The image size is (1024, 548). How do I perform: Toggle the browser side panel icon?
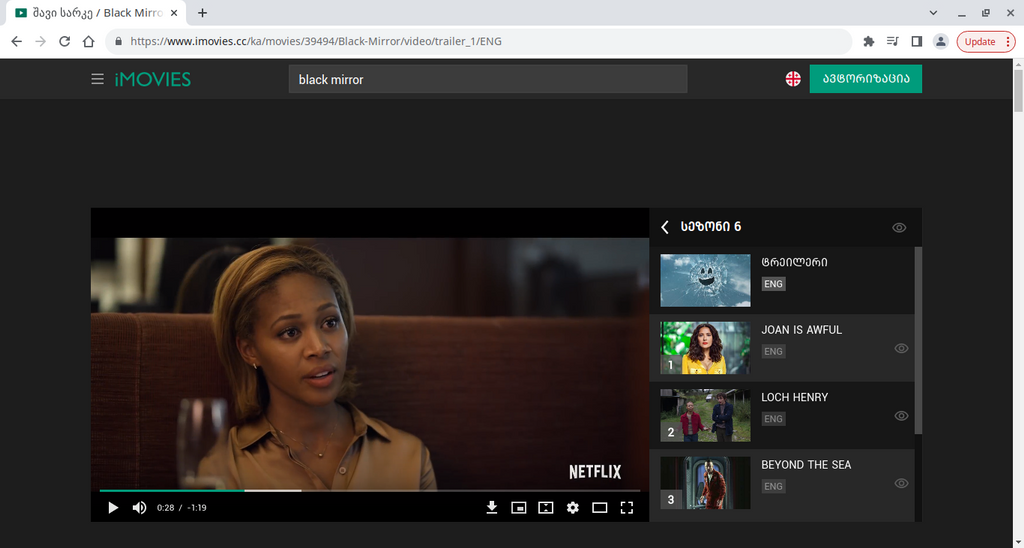(917, 41)
